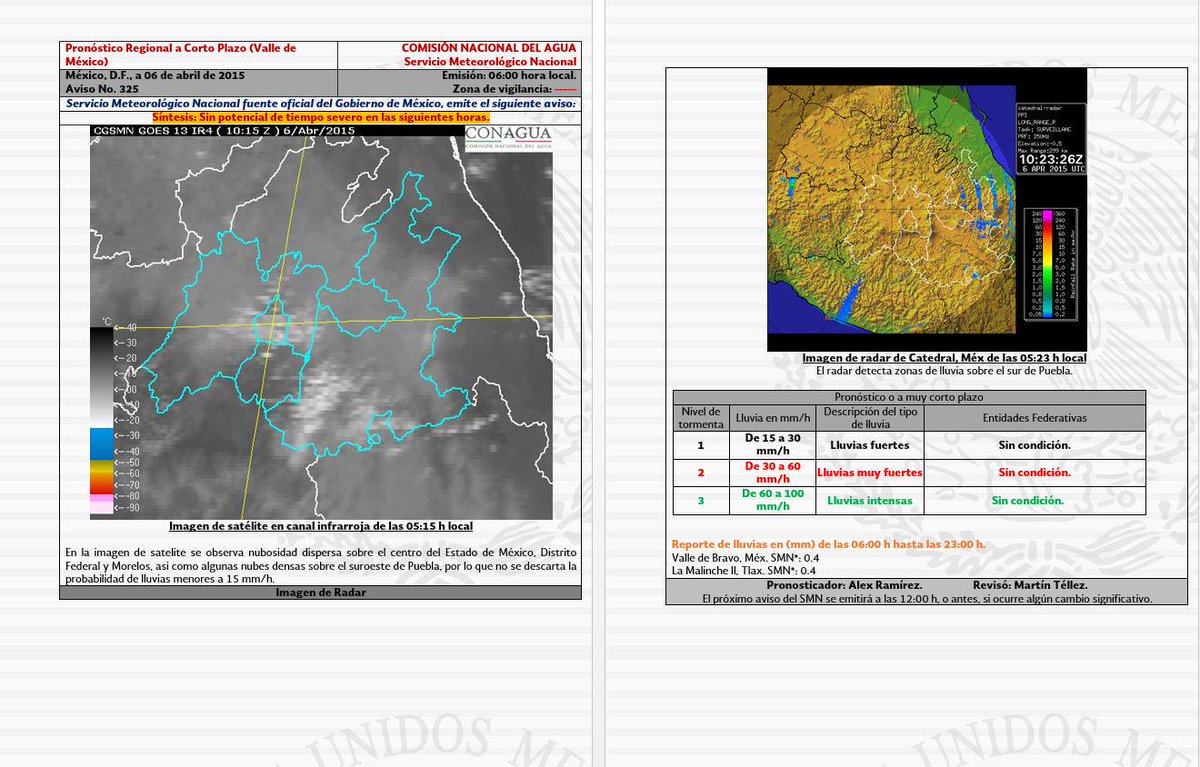Select the paragraph starting 'En la imagen de satelite'
Image resolution: width=1200 pixels, height=767 pixels.
point(320,566)
